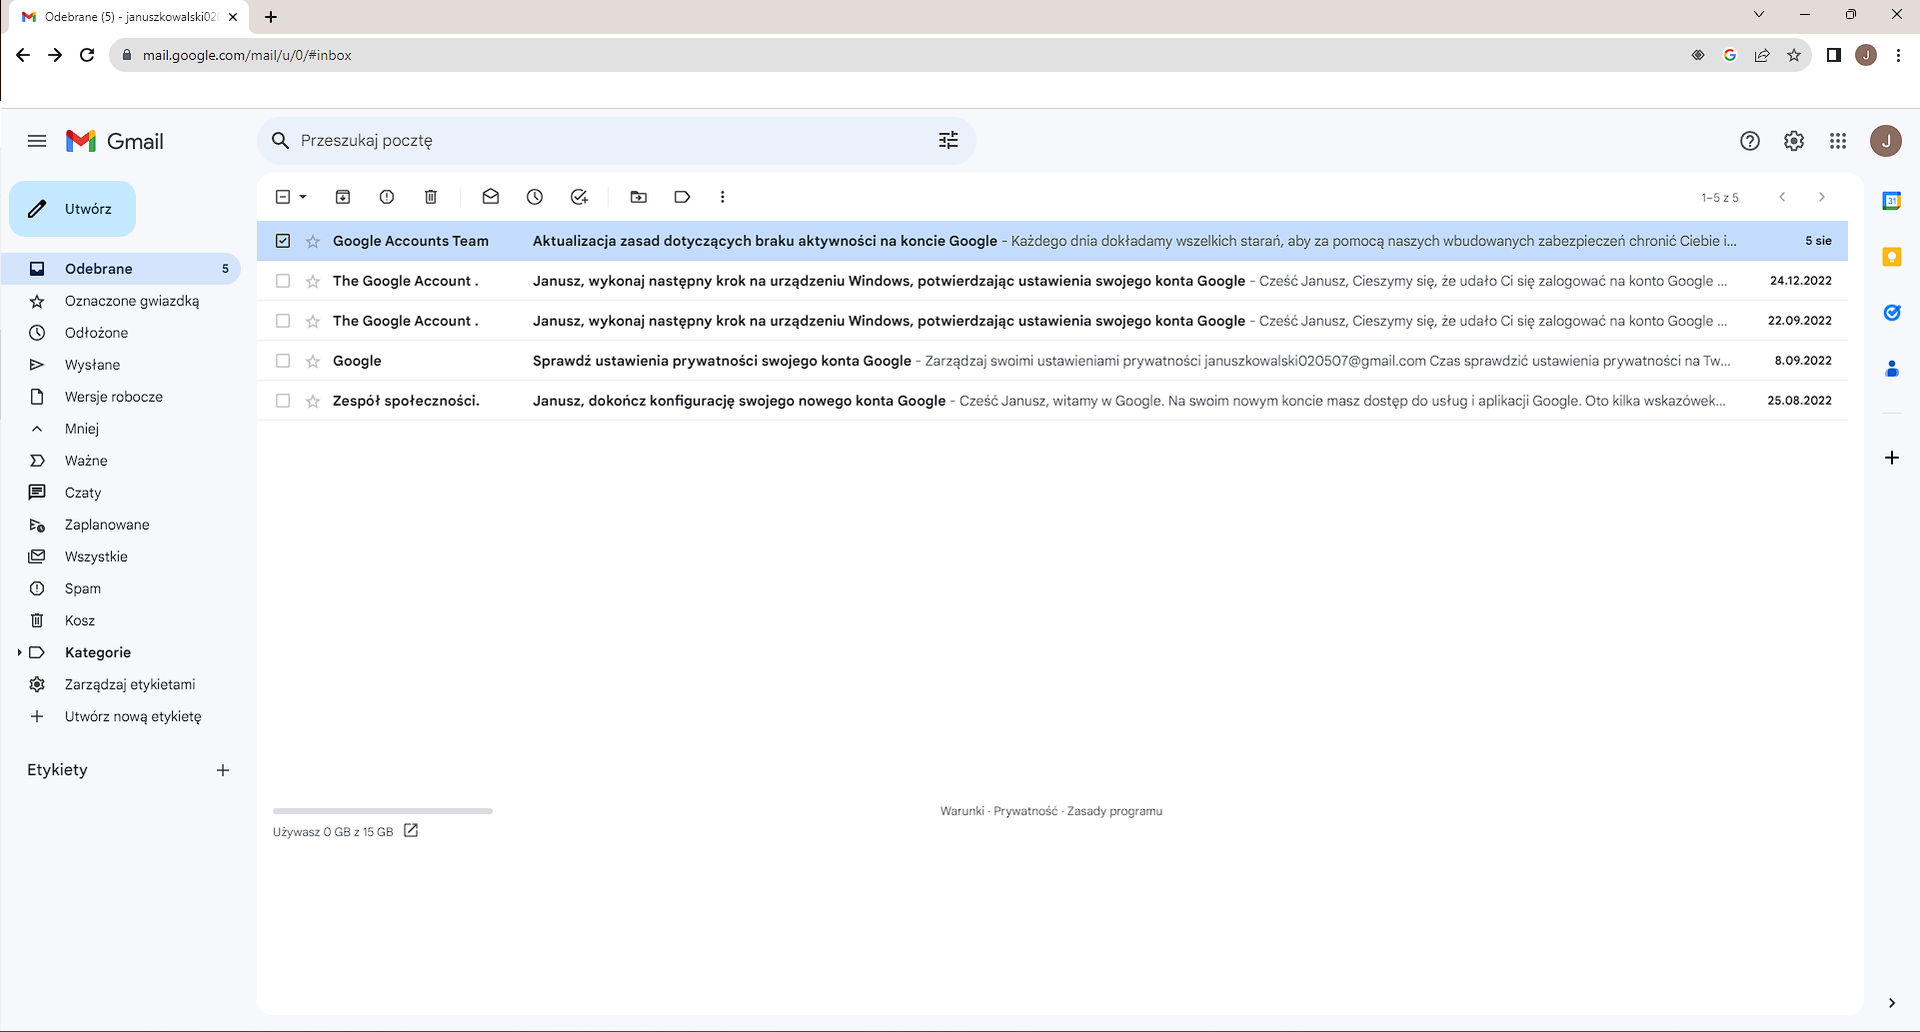Screen dimensions: 1920x1032
Task: Click the storage usage progress bar
Action: click(382, 811)
